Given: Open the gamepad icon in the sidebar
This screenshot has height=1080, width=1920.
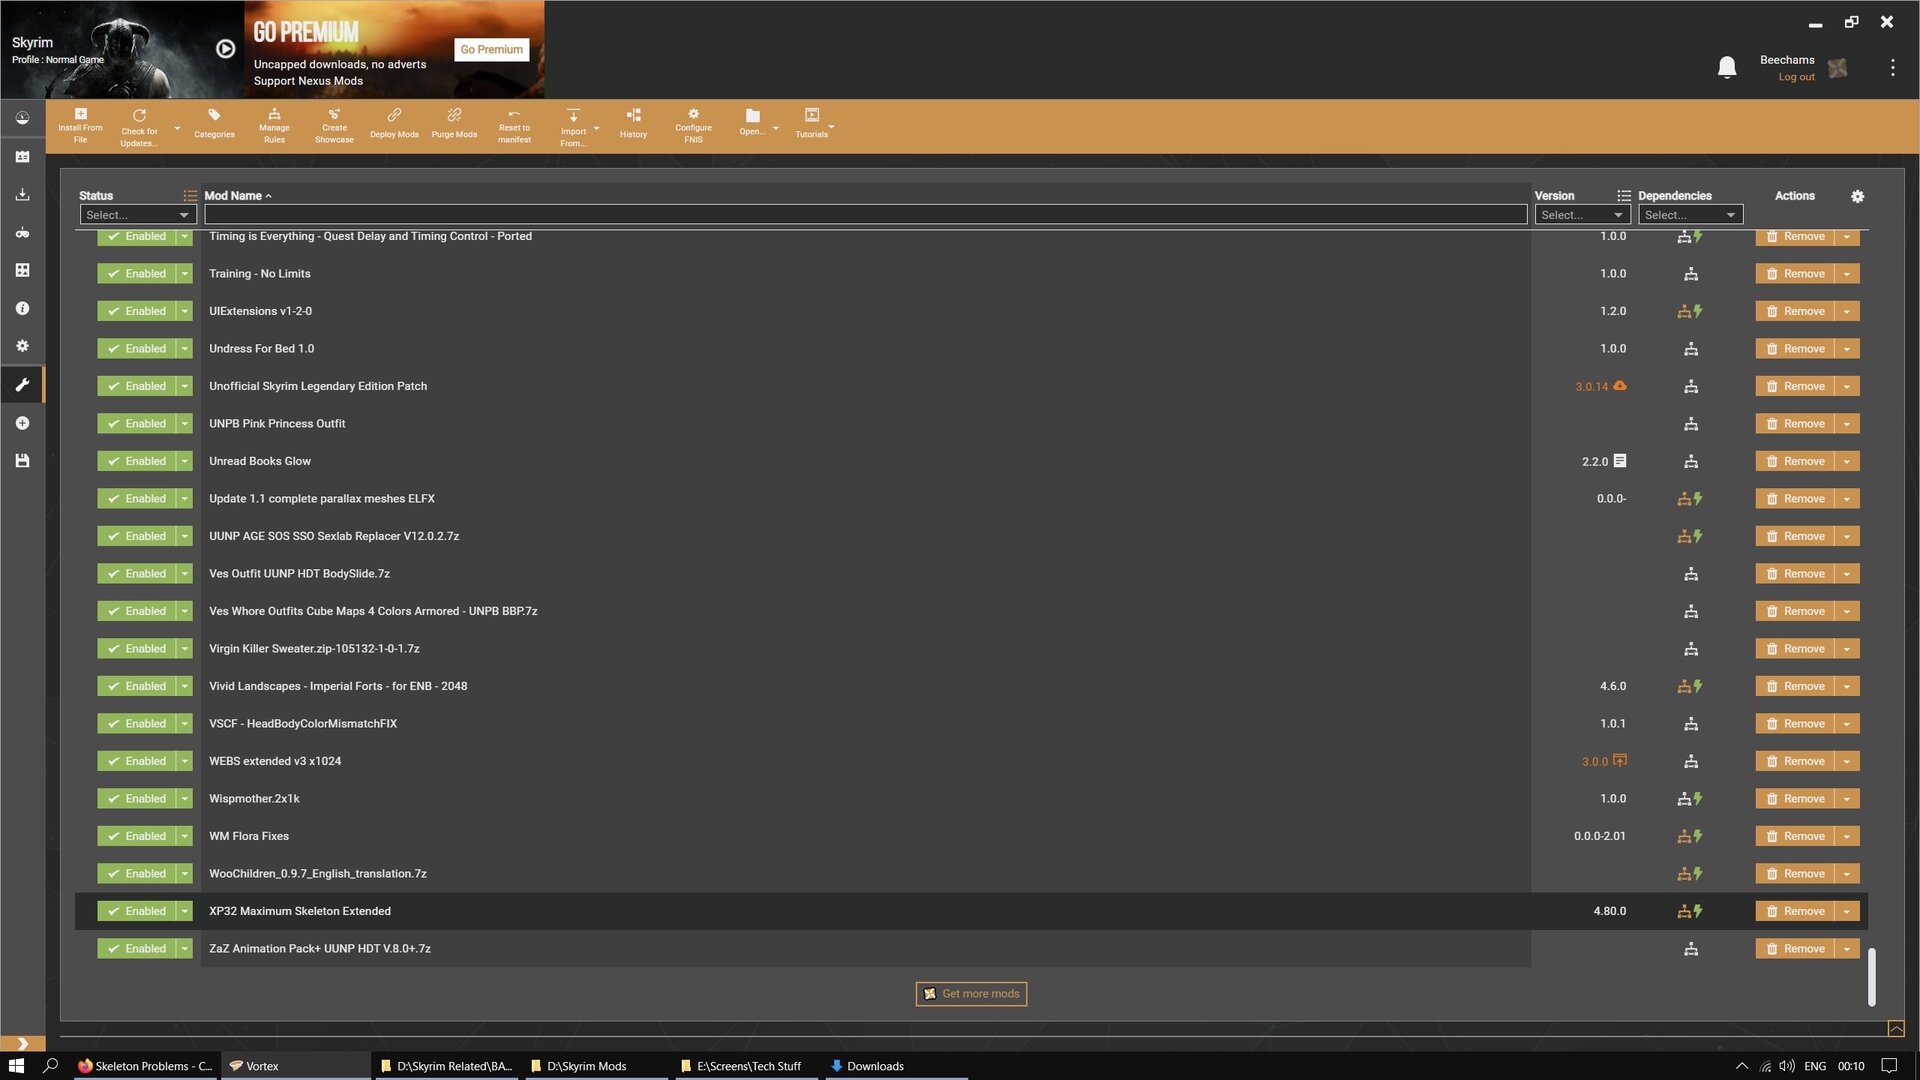Looking at the screenshot, I should click(22, 233).
